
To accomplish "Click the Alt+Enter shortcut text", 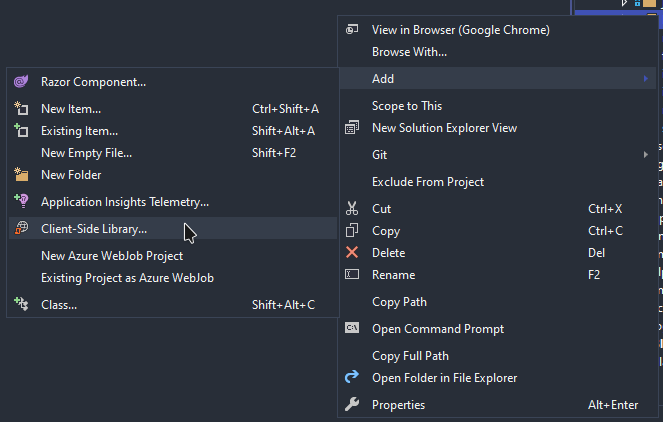I will [613, 405].
